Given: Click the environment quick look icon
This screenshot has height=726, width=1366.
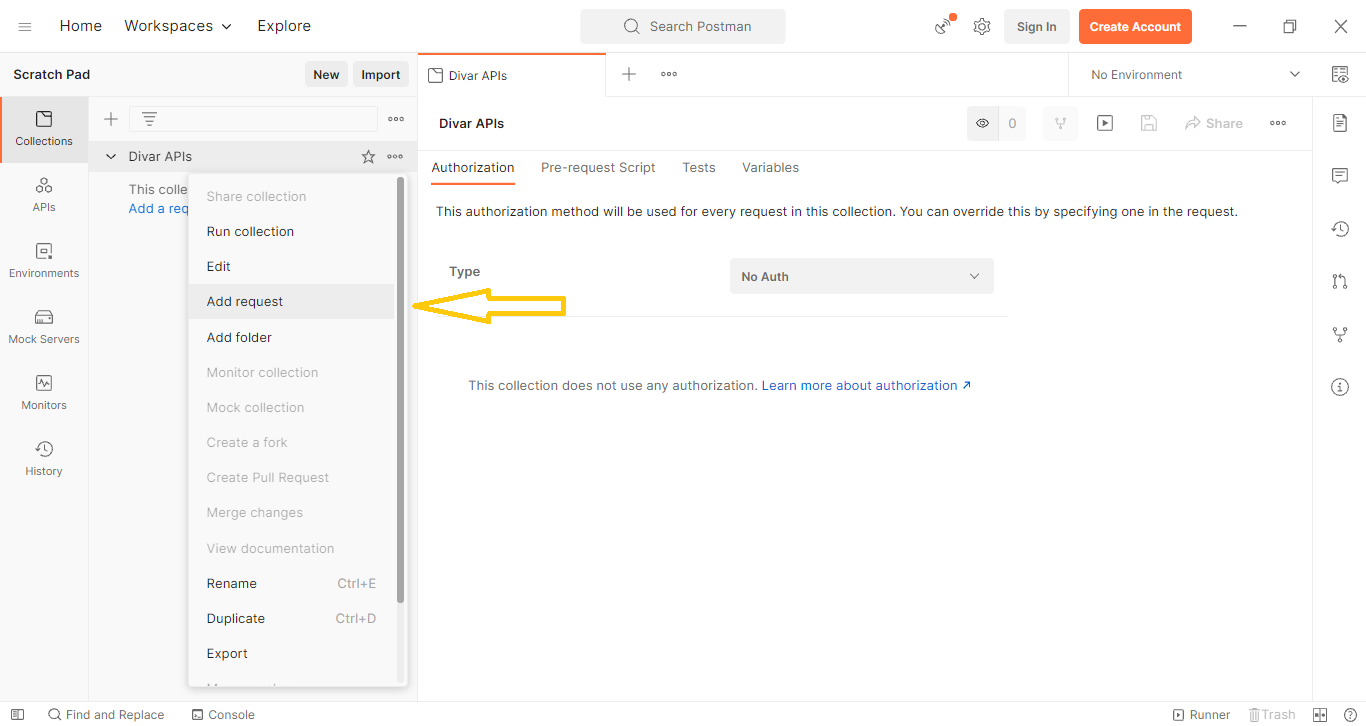Looking at the screenshot, I should [1340, 74].
